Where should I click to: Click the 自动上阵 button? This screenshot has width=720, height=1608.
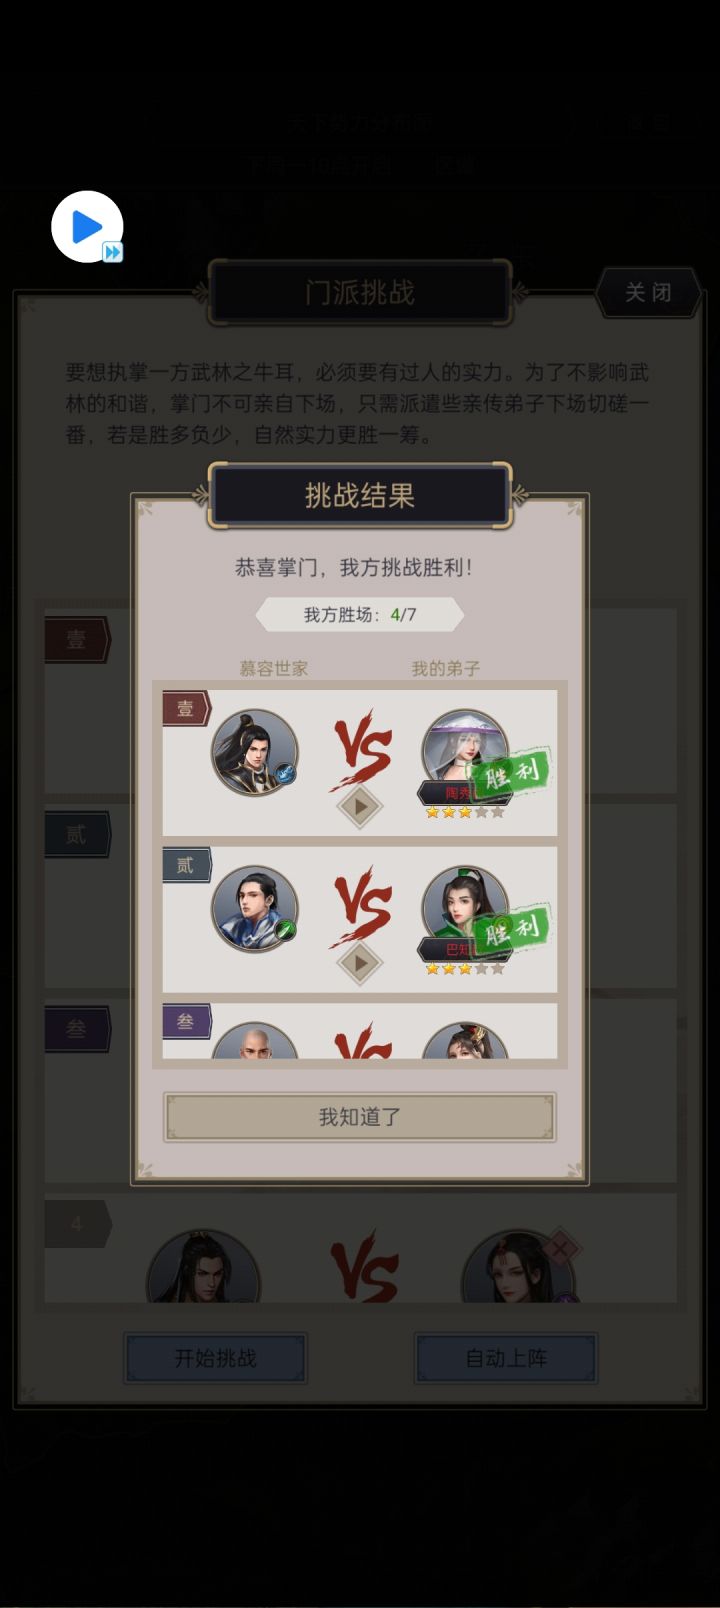click(x=506, y=1358)
